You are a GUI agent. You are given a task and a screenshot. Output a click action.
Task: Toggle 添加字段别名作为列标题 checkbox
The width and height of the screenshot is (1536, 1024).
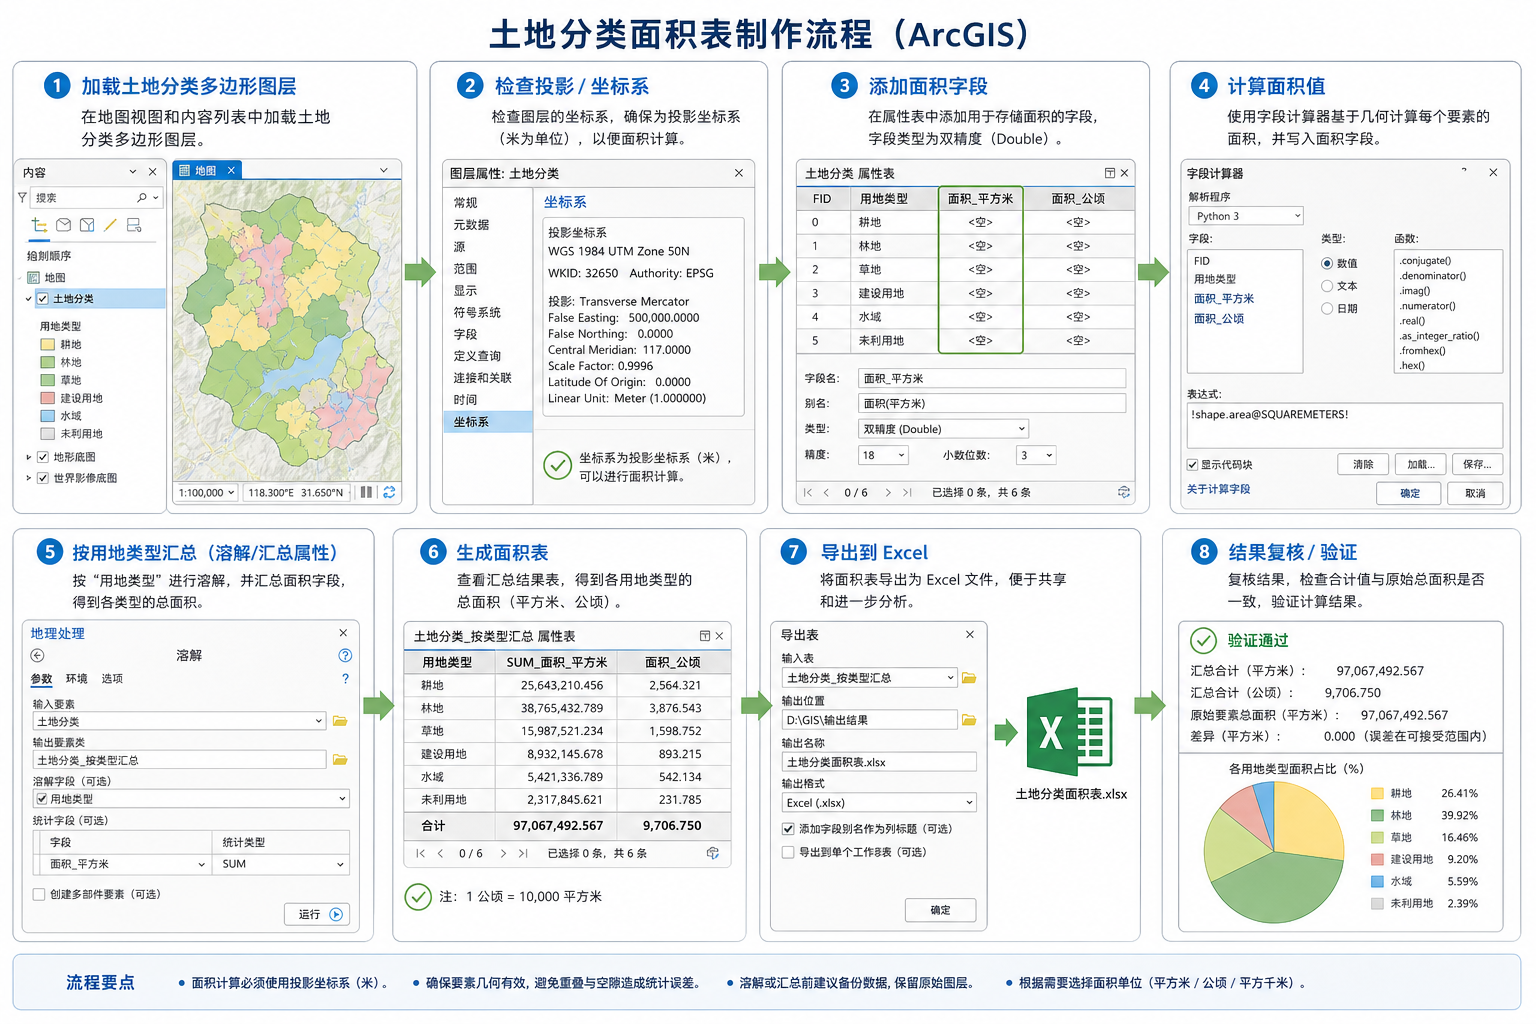pos(788,829)
